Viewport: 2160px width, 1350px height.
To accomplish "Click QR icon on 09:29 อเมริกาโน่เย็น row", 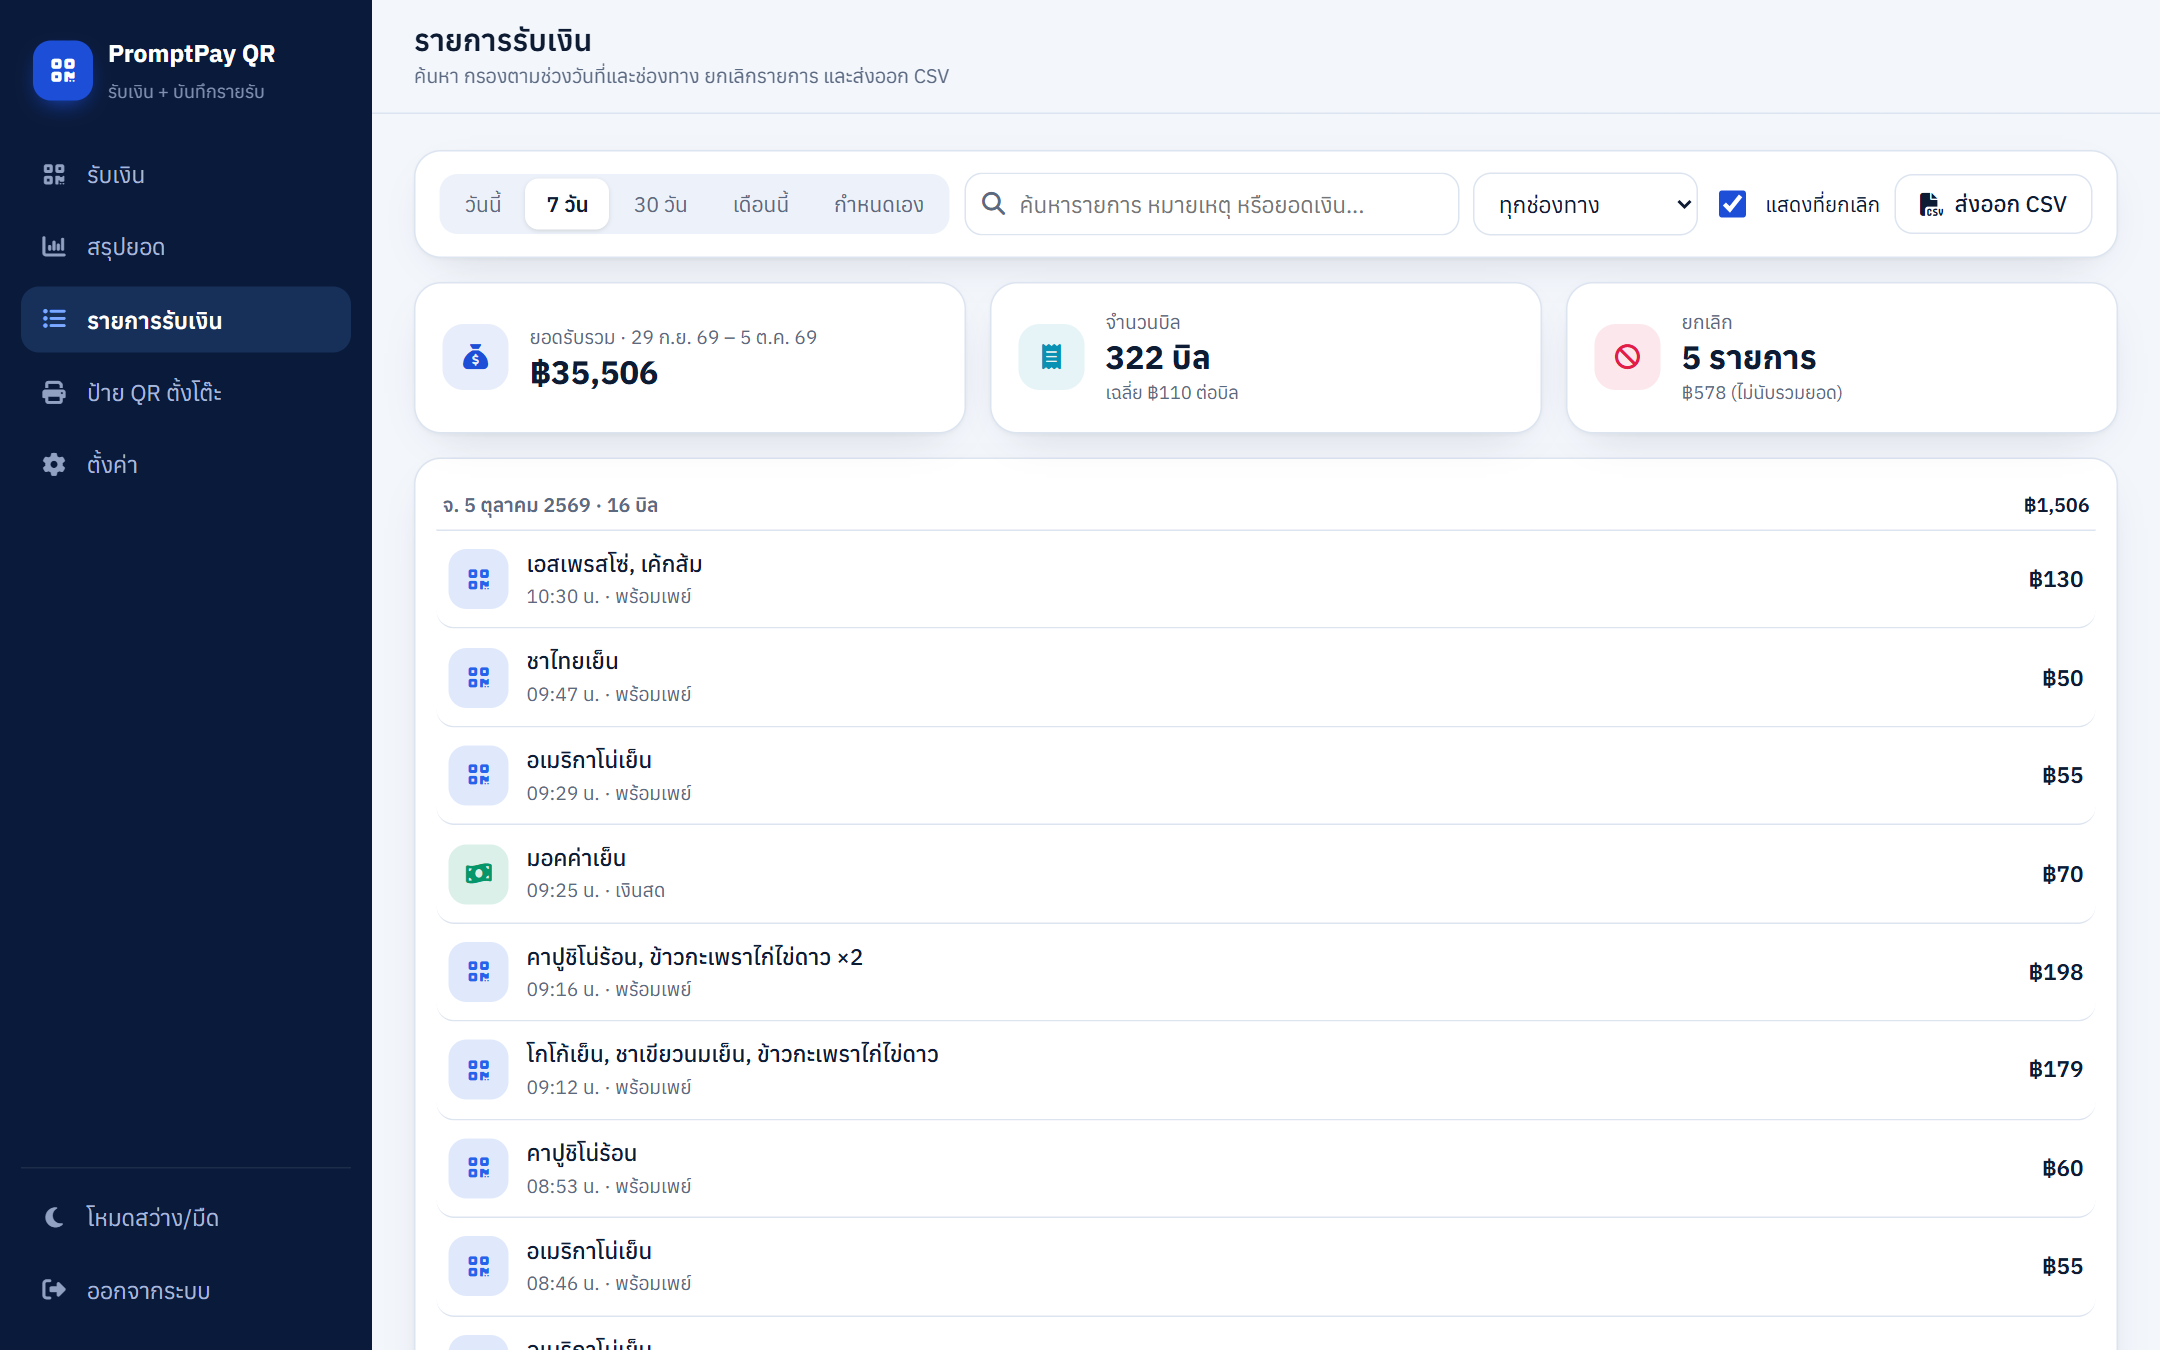I will coord(479,775).
